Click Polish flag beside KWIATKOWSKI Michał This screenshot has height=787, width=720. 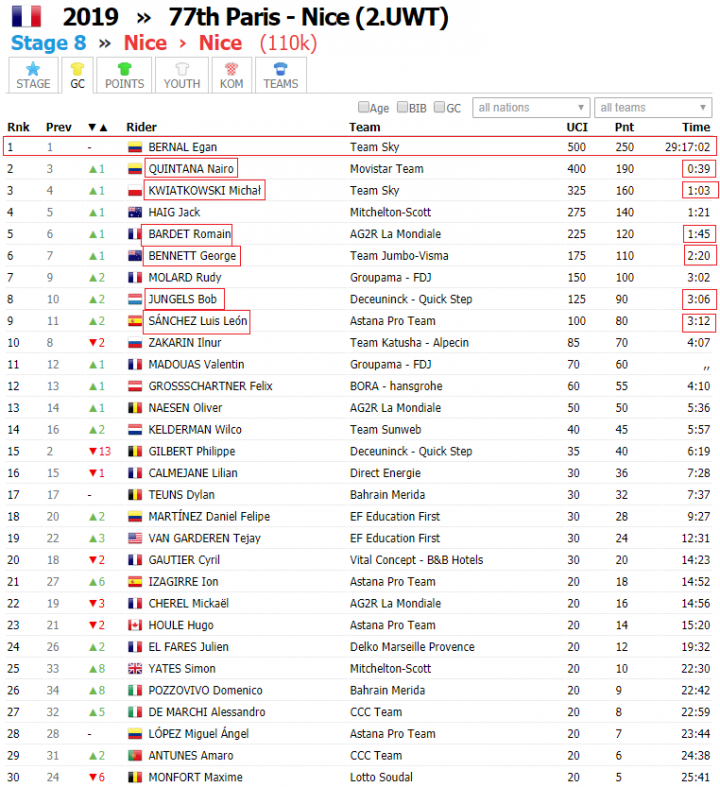pos(134,191)
